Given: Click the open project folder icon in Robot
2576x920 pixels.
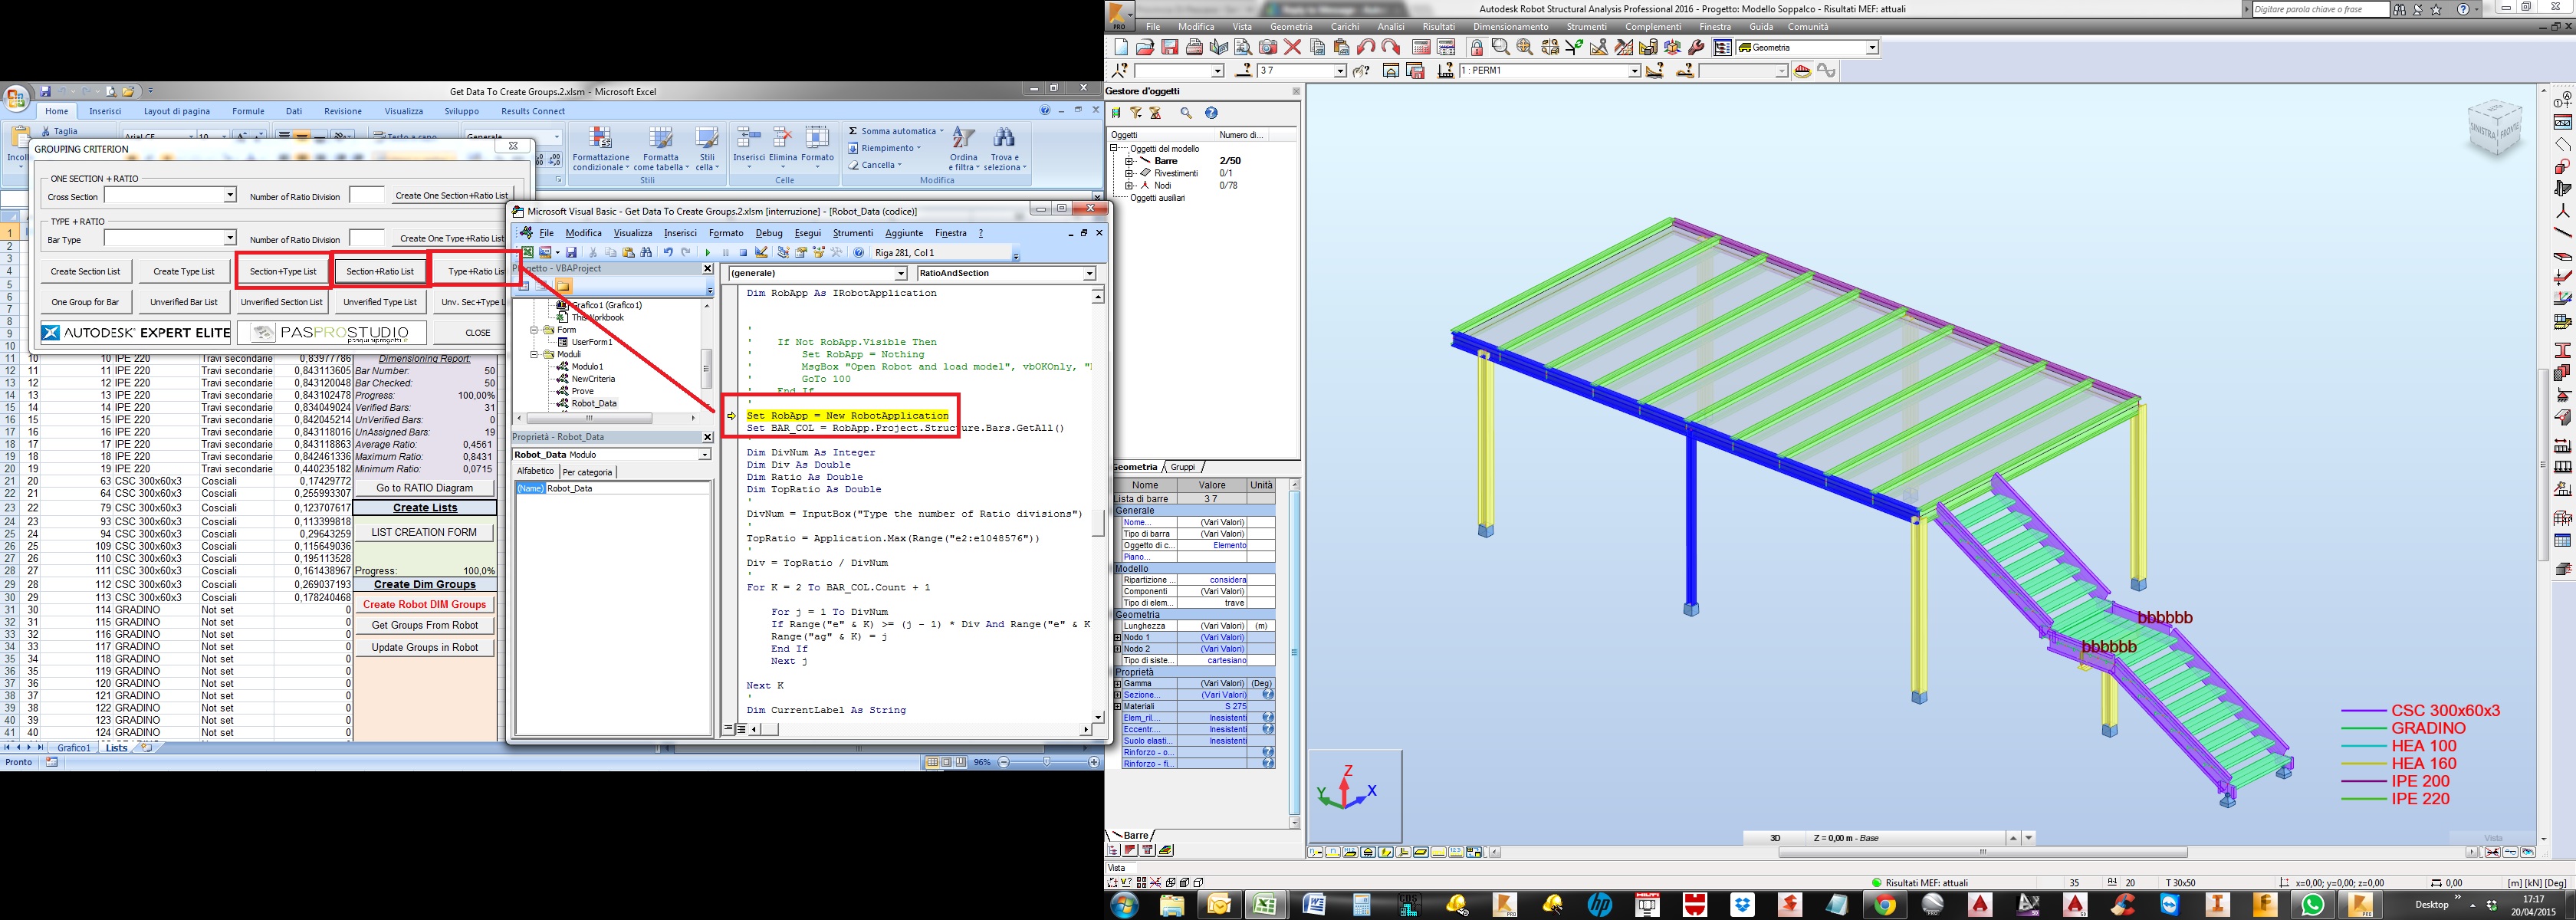Looking at the screenshot, I should click(1146, 48).
